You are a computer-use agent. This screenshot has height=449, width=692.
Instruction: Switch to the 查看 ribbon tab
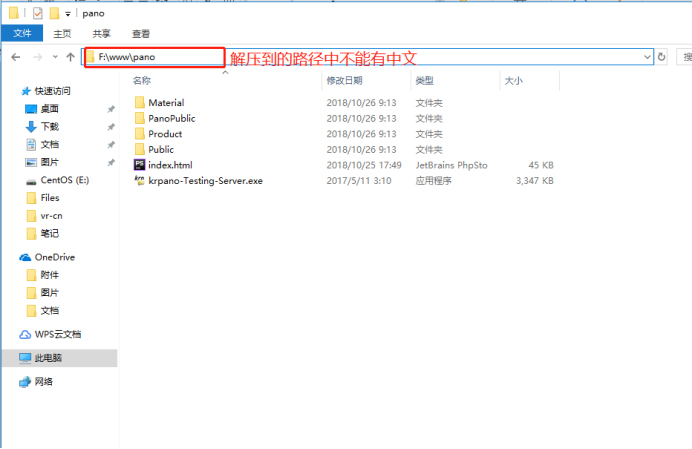140,34
